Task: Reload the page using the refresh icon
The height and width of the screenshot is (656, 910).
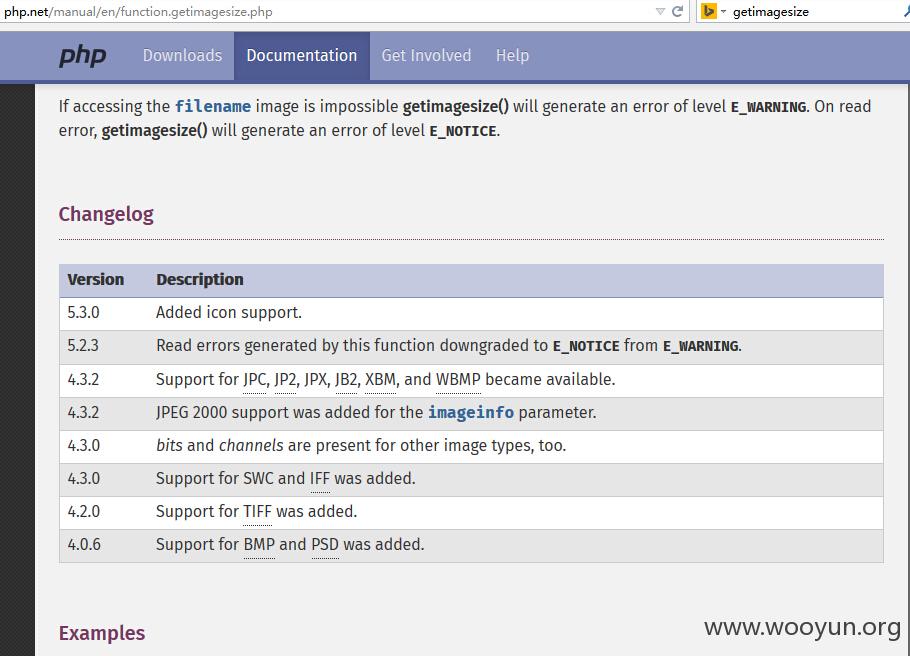Action: point(677,11)
